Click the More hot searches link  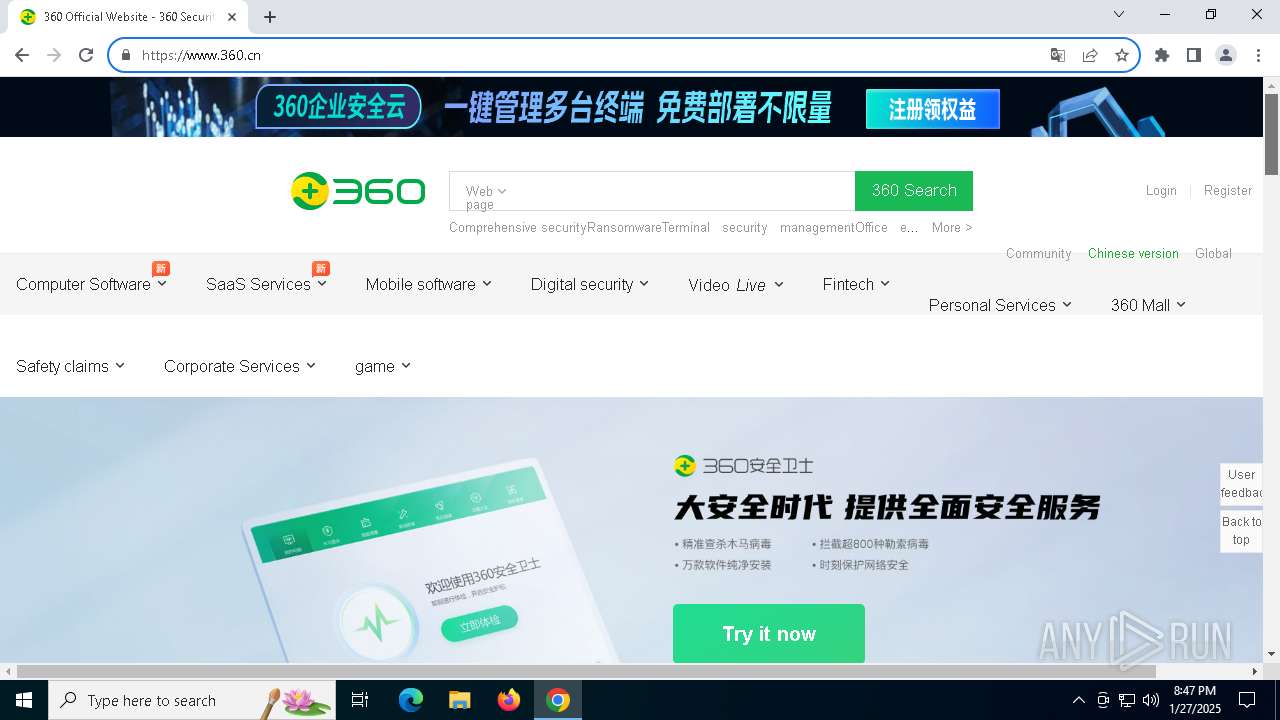point(952,227)
